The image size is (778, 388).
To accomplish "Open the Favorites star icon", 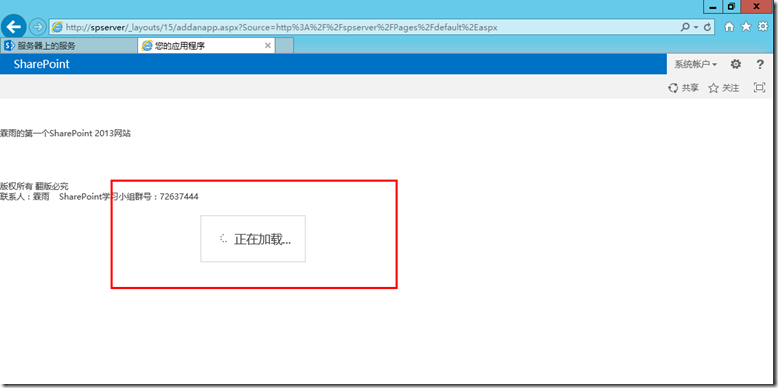I will point(746,27).
